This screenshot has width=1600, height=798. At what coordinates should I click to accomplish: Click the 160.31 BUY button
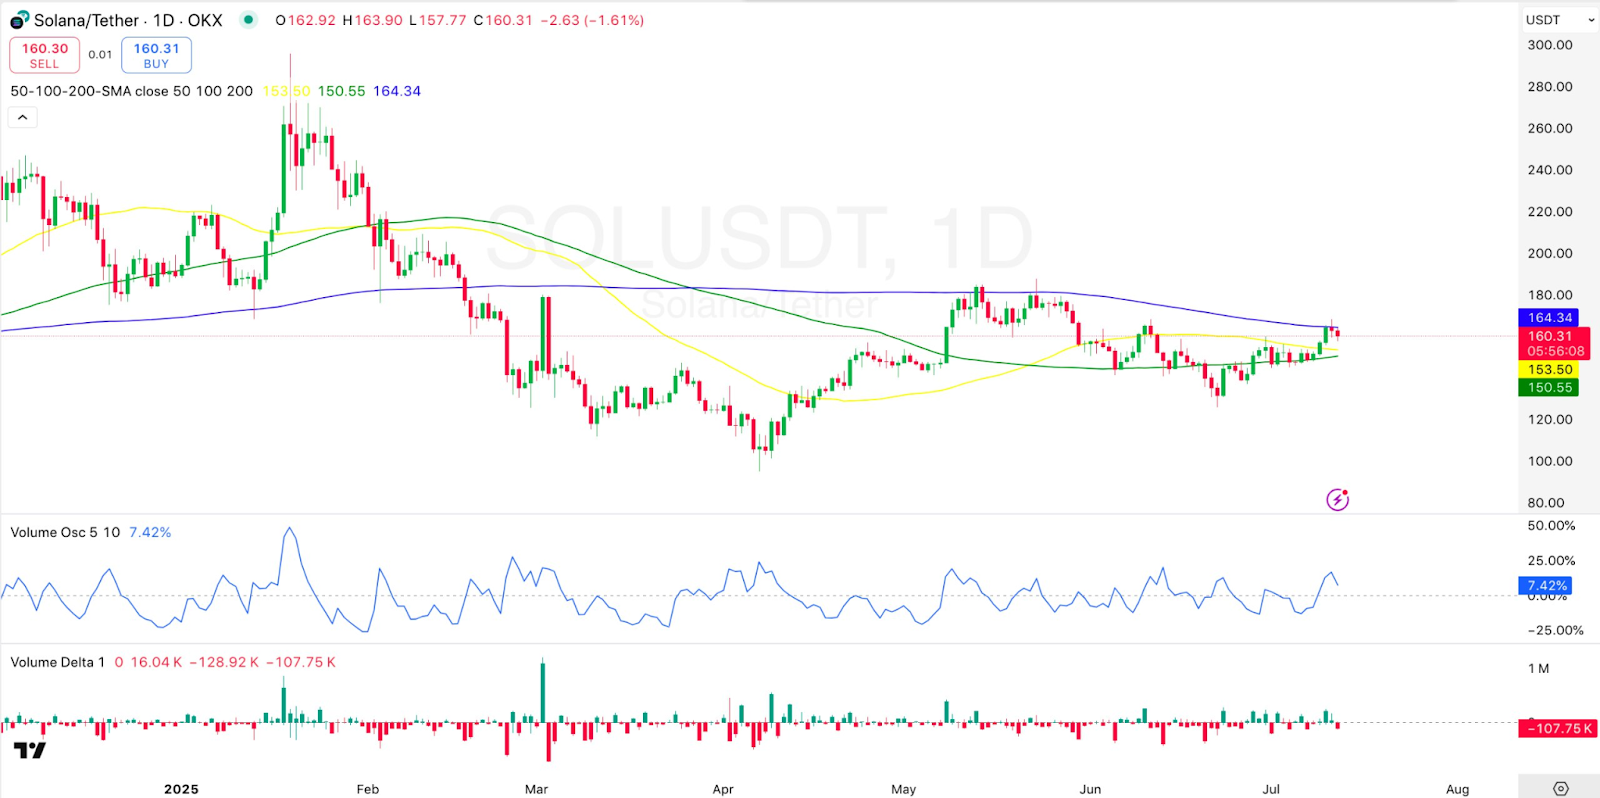click(156, 55)
